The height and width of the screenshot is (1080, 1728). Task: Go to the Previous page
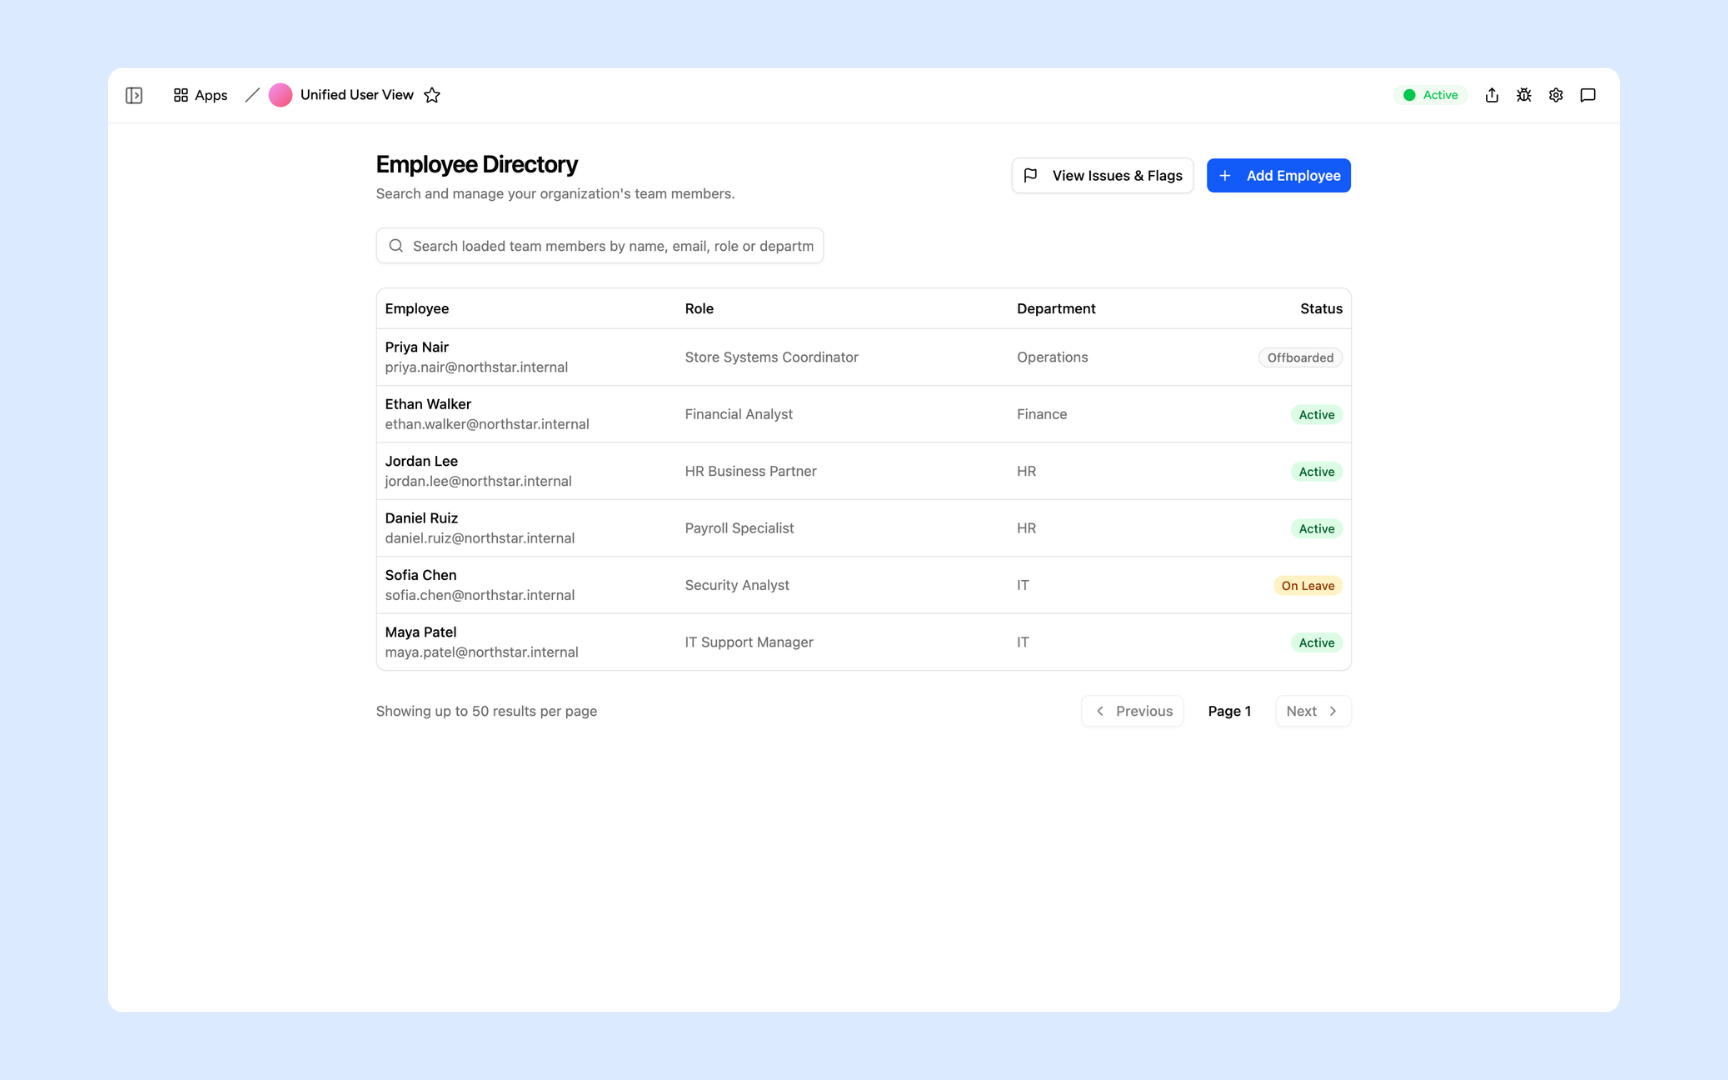(x=1132, y=711)
